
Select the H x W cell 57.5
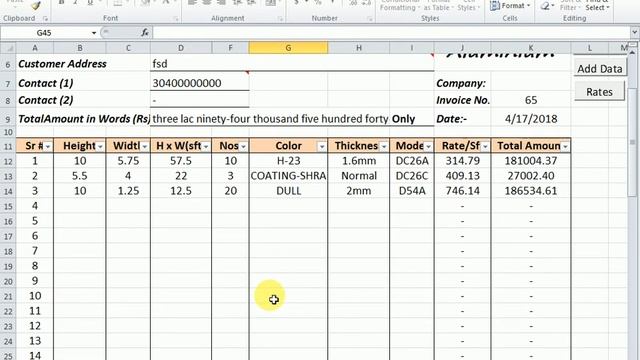click(x=181, y=161)
